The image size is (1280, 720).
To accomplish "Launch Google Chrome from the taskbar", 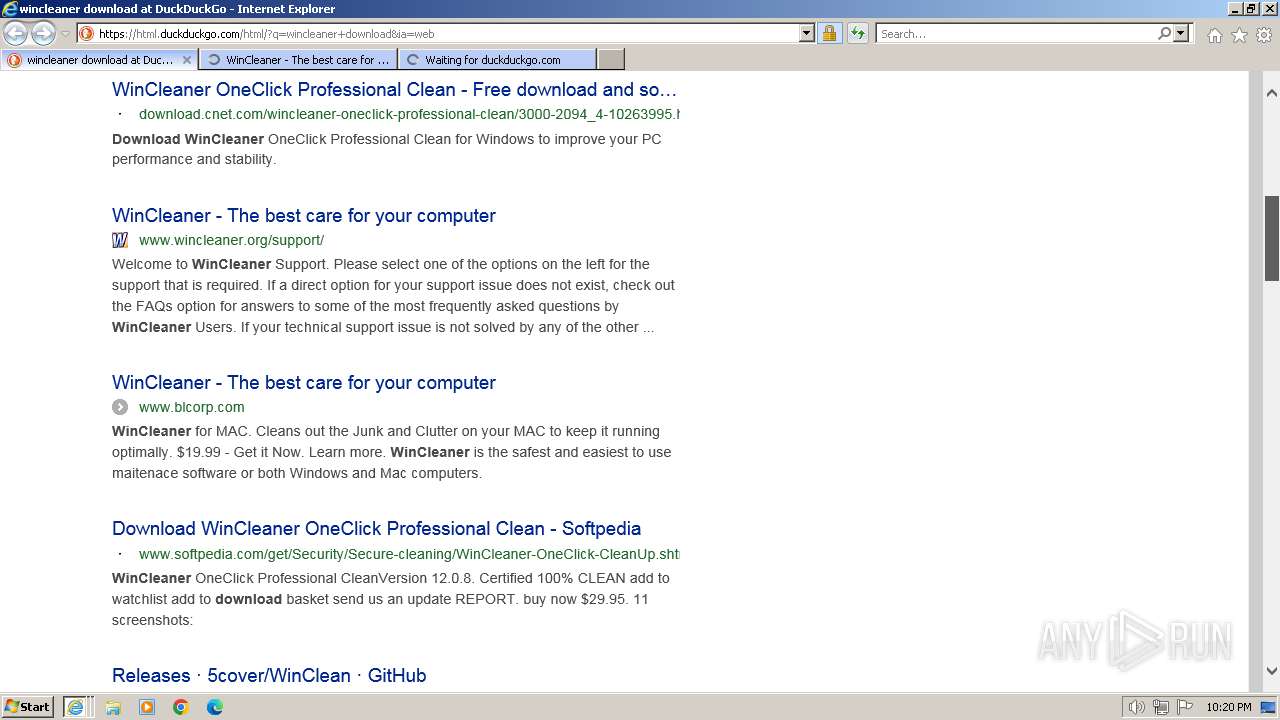I will click(x=181, y=707).
